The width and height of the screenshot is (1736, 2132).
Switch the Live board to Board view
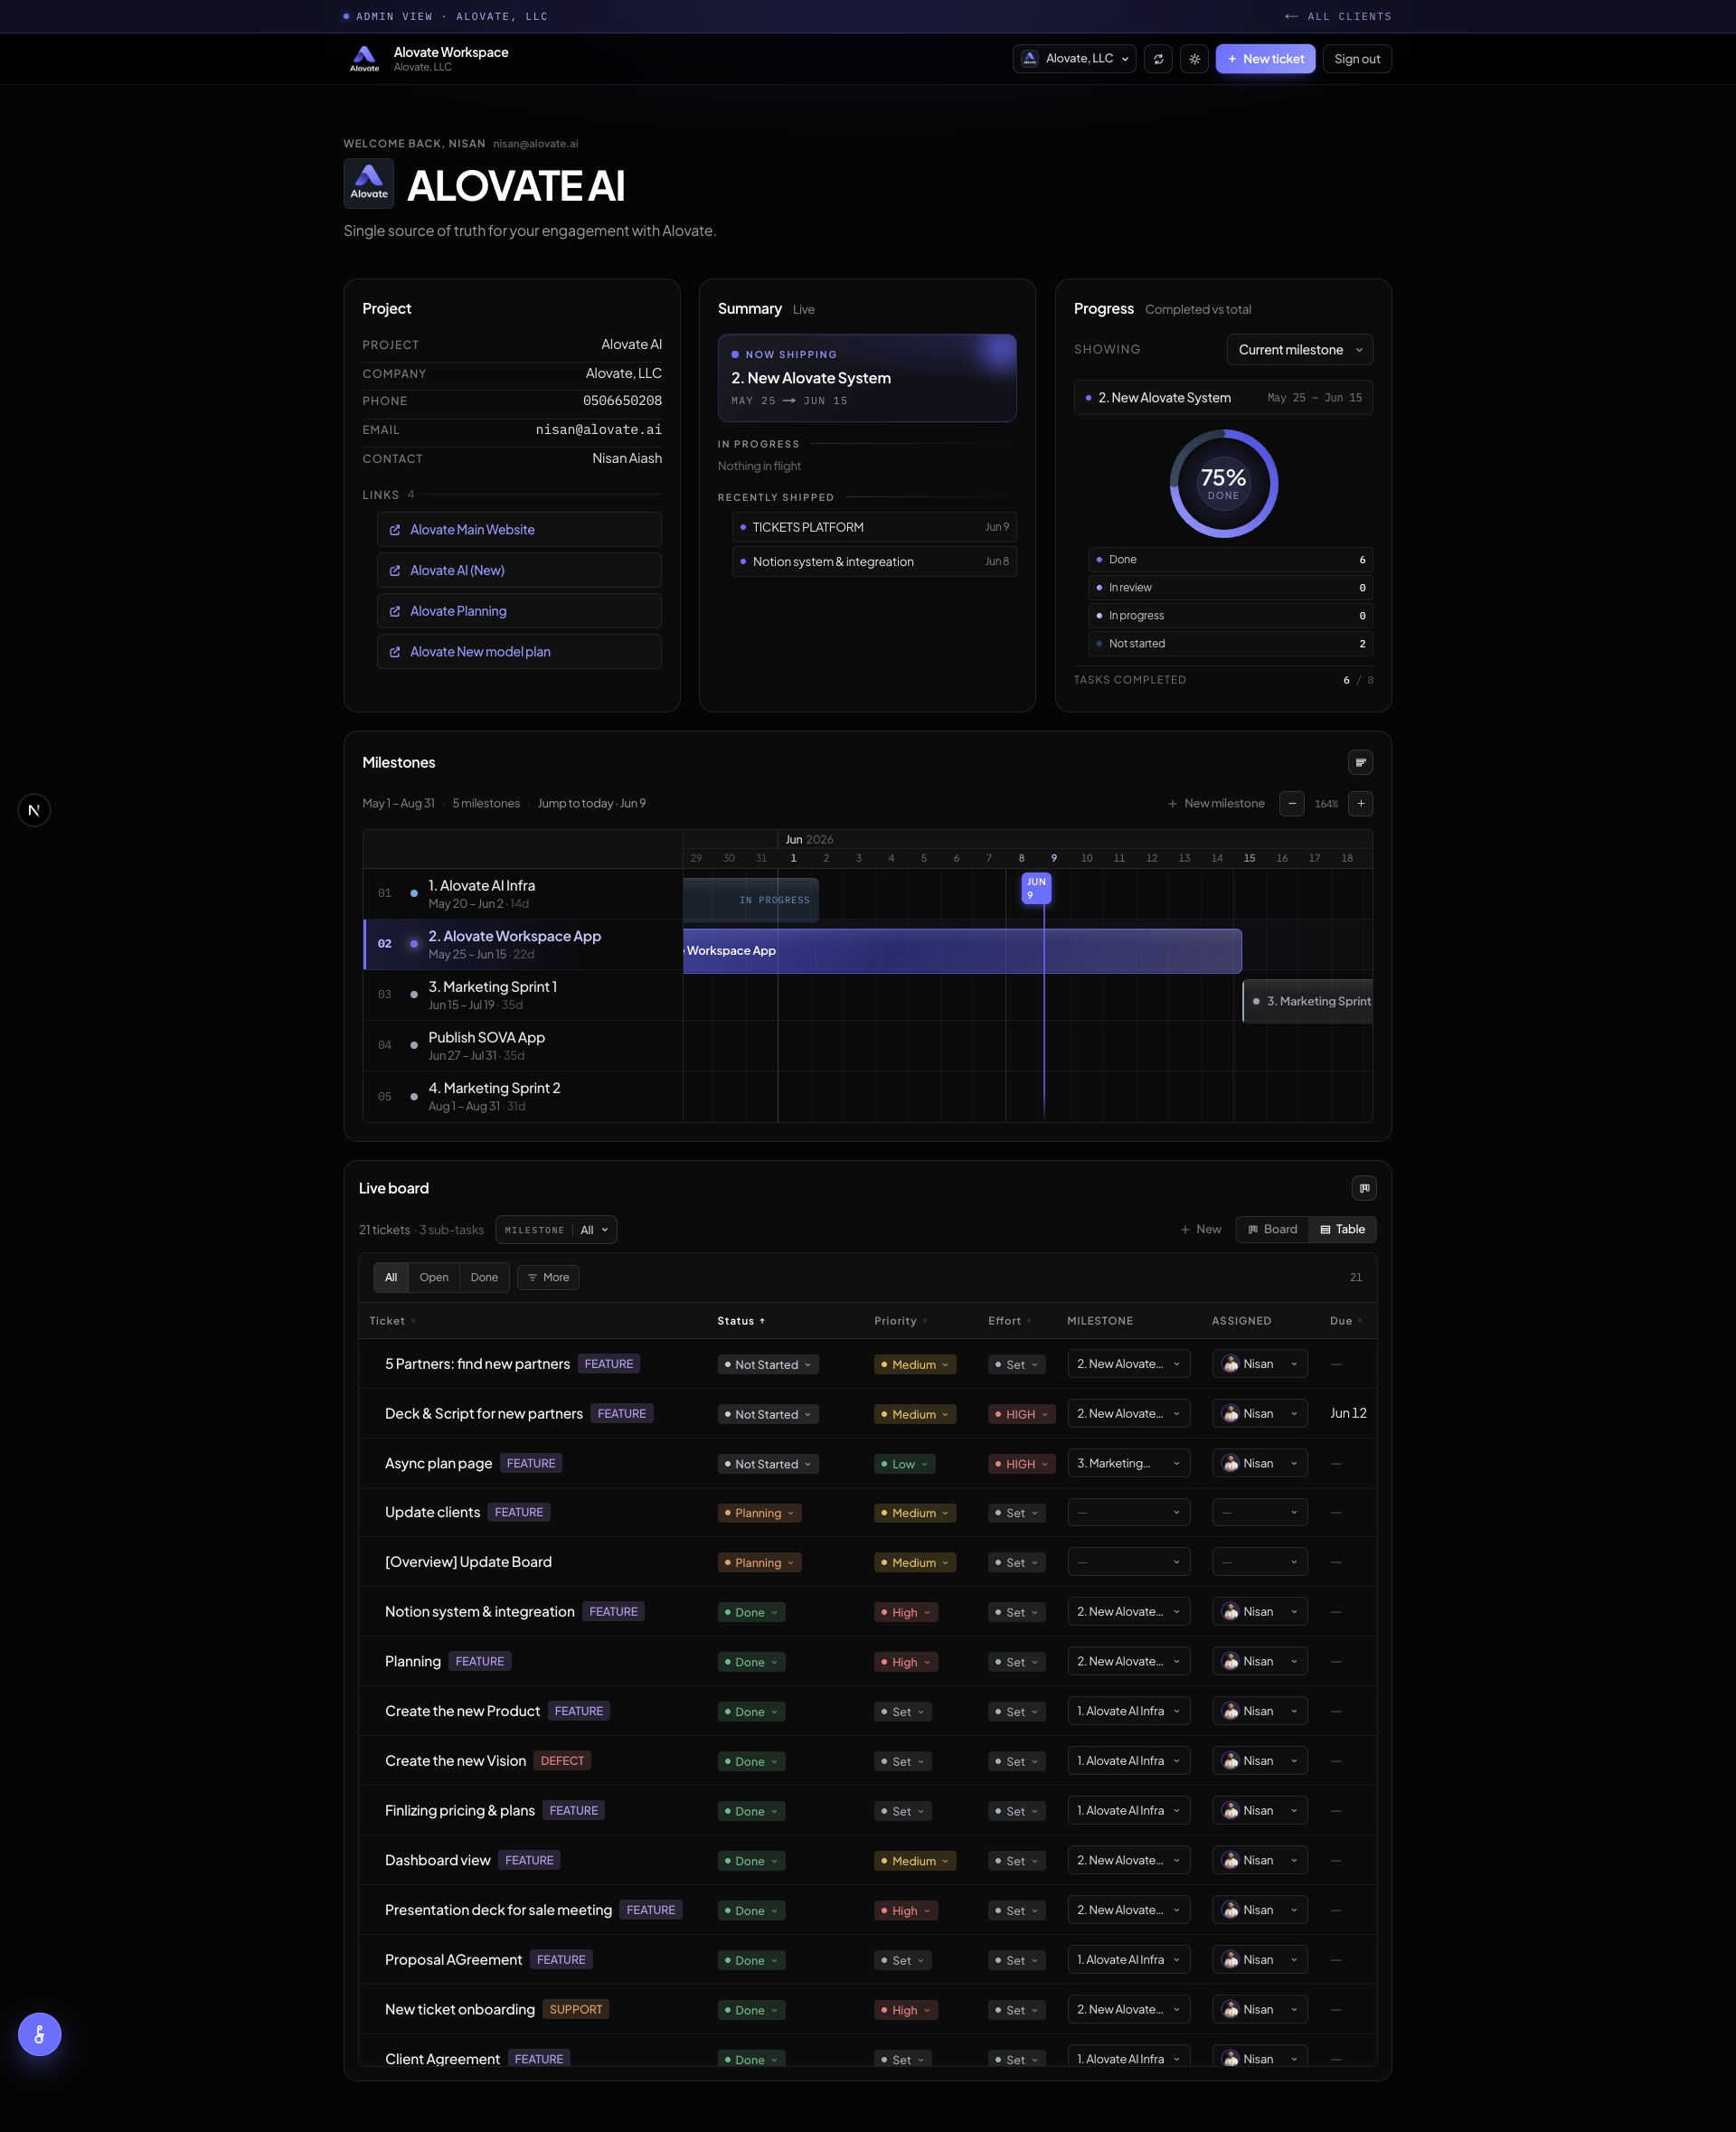1272,1229
